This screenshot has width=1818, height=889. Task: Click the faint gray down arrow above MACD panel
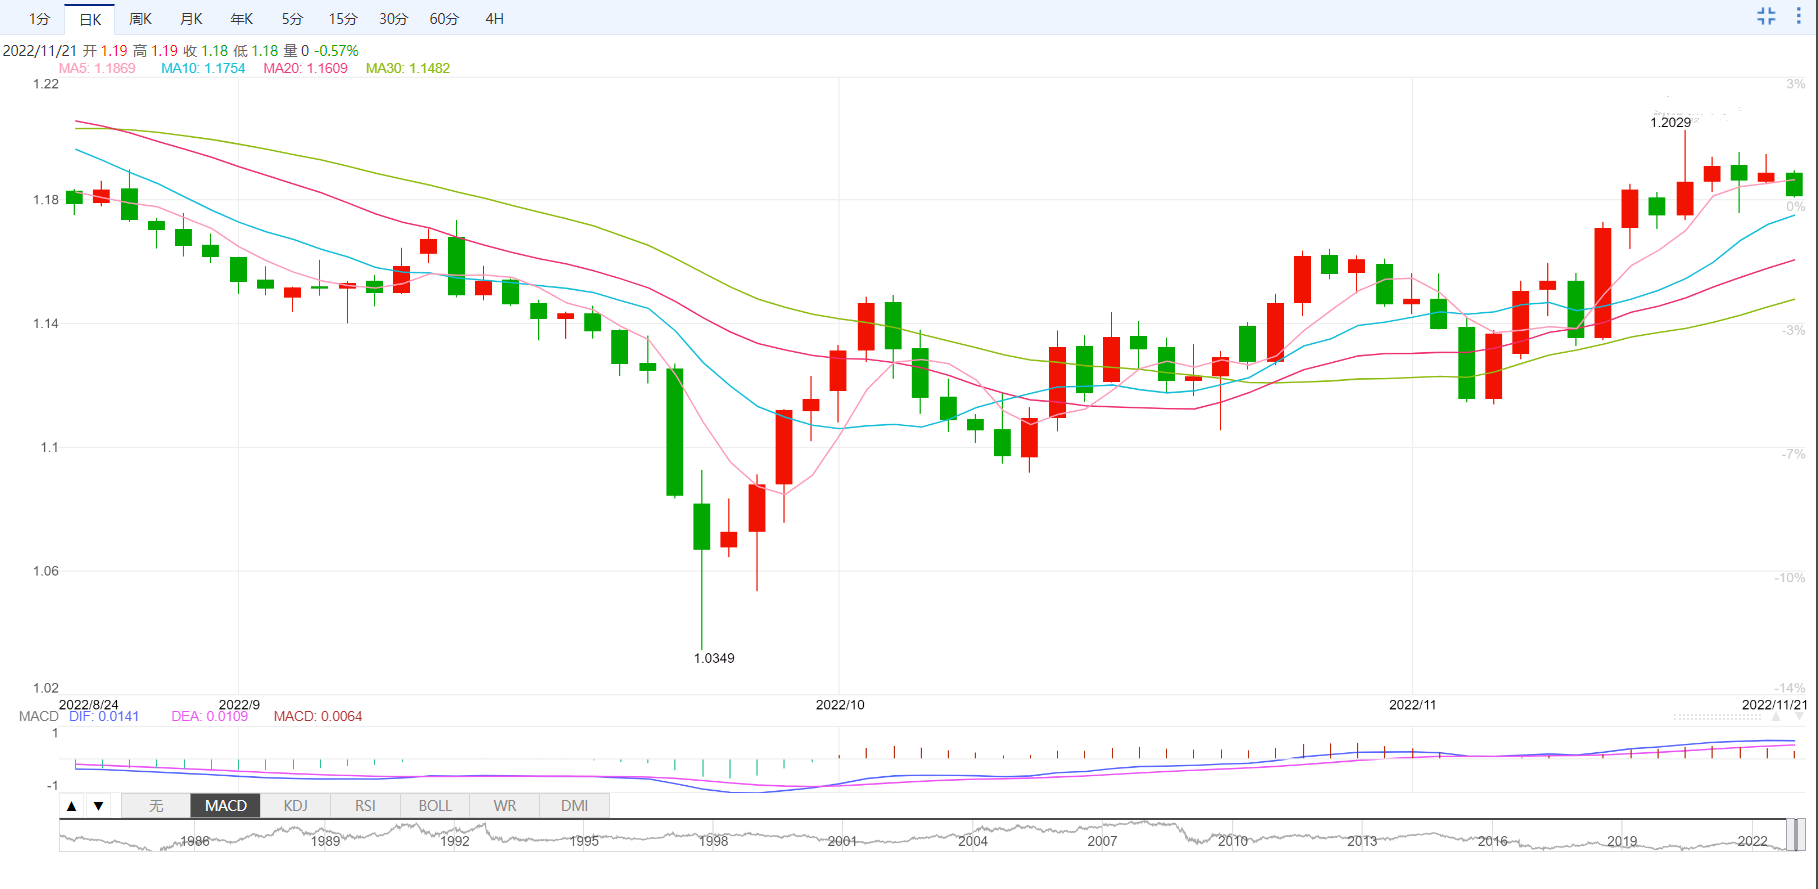(x=1800, y=717)
